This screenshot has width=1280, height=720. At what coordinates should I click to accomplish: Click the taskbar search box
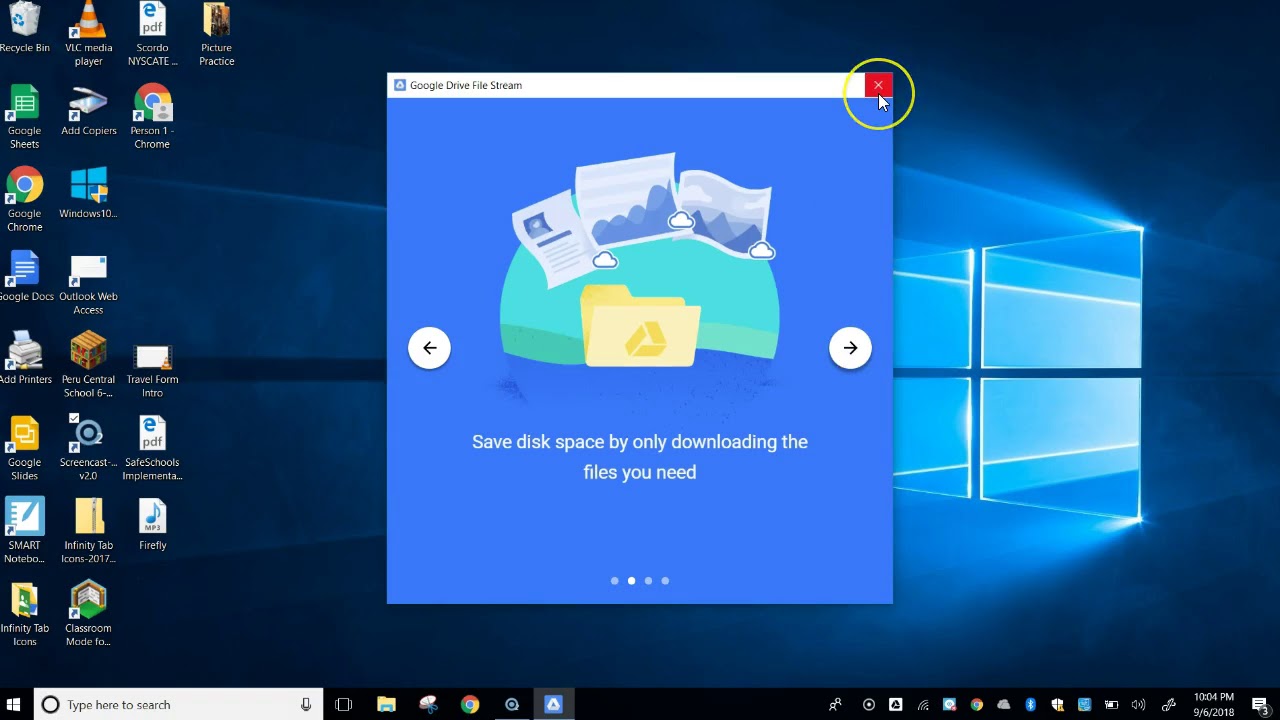178,705
